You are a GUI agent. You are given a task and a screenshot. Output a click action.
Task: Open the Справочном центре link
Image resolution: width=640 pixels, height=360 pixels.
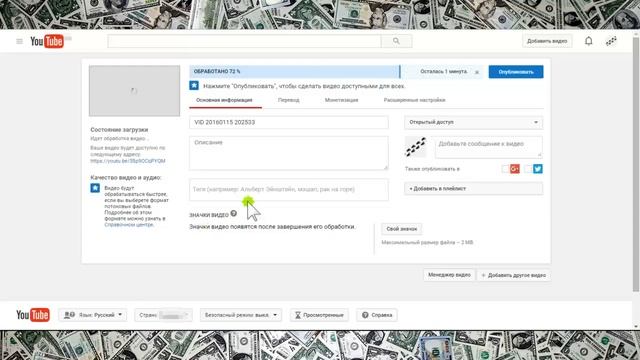pos(129,224)
